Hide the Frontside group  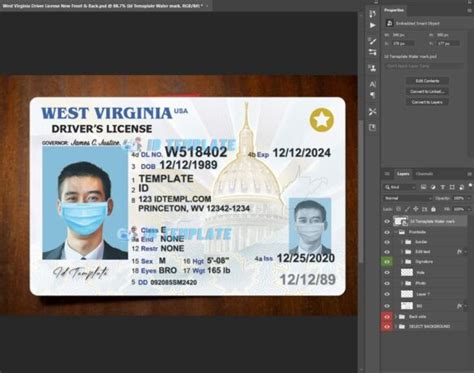387,232
